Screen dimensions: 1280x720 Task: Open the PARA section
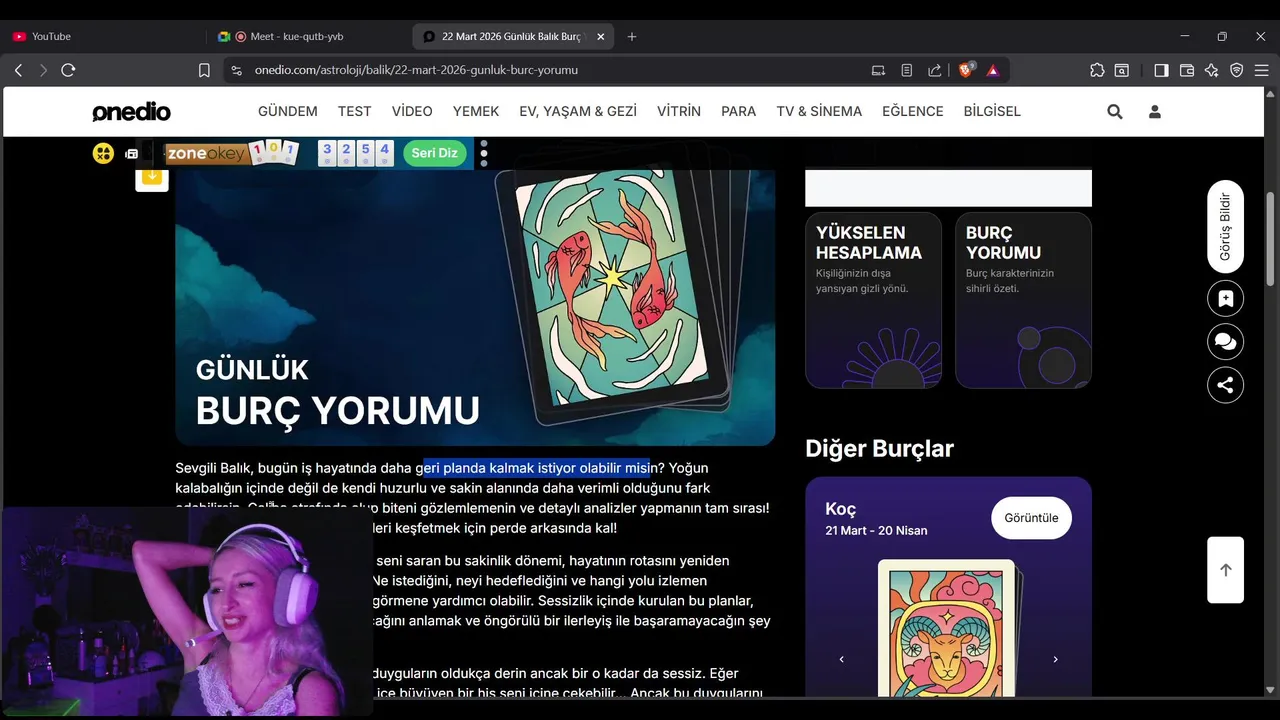(738, 111)
